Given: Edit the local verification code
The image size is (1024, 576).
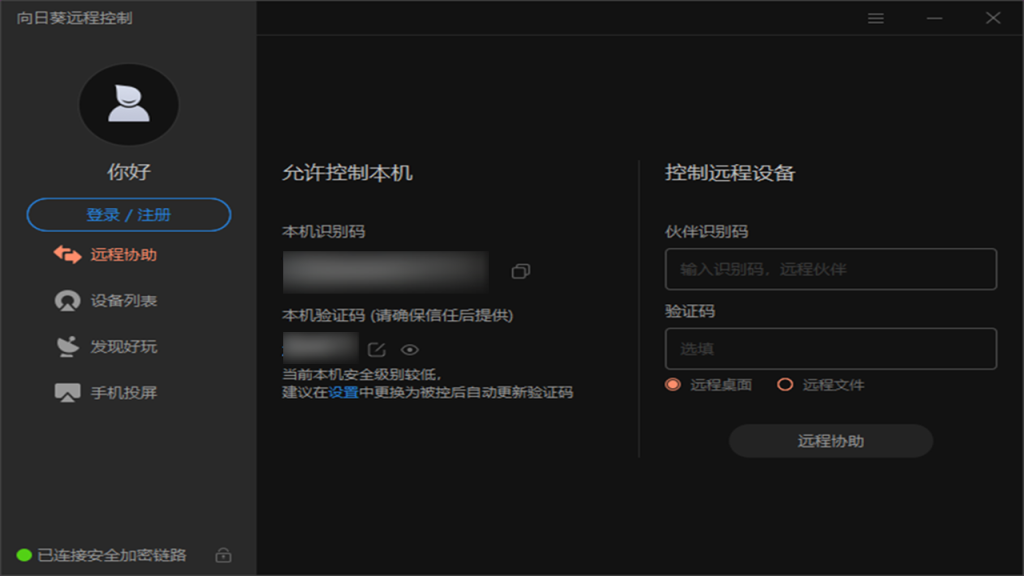Looking at the screenshot, I should 377,349.
